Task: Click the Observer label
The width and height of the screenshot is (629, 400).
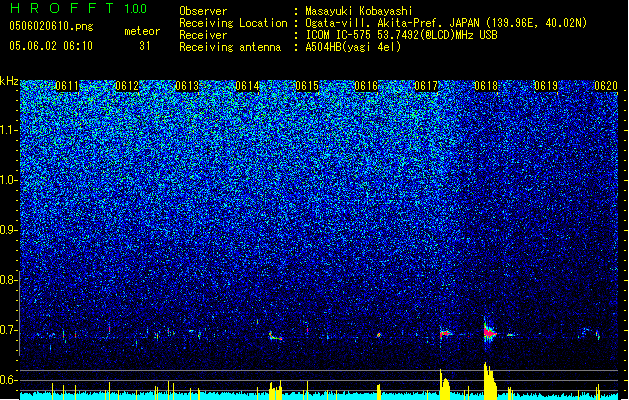Action: pyautogui.click(x=203, y=11)
